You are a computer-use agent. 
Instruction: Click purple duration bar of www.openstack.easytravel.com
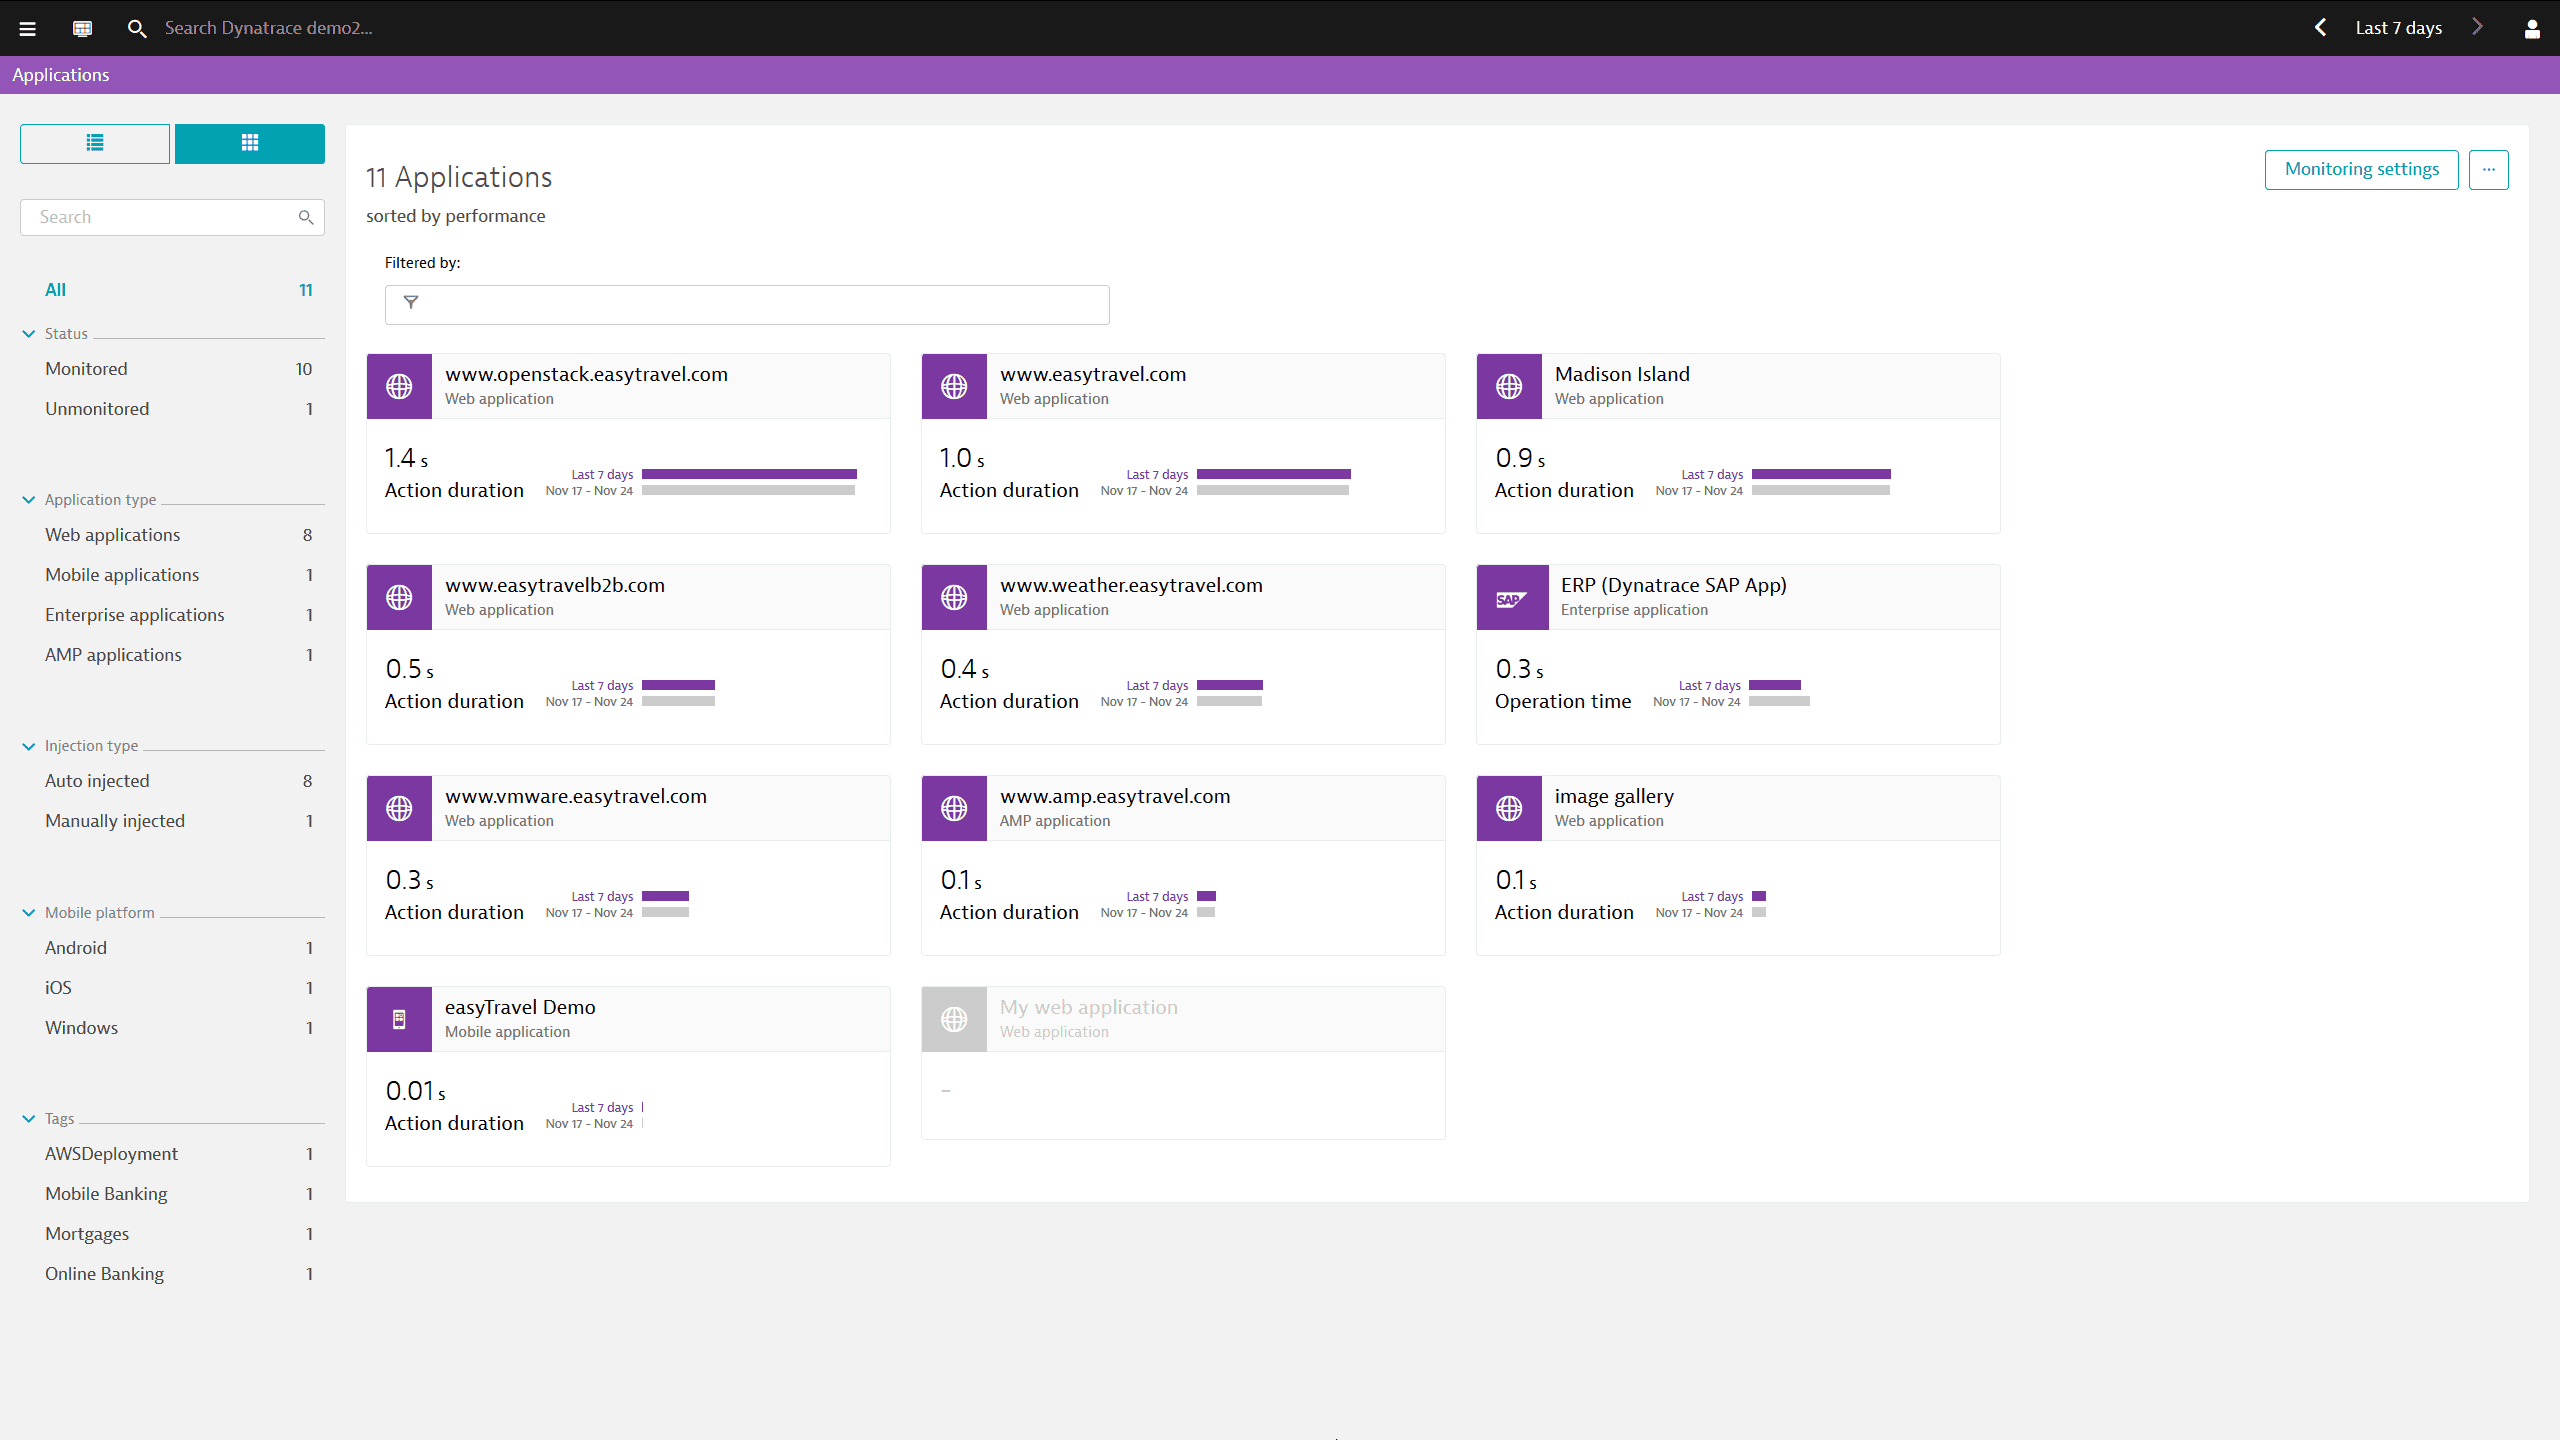click(749, 474)
